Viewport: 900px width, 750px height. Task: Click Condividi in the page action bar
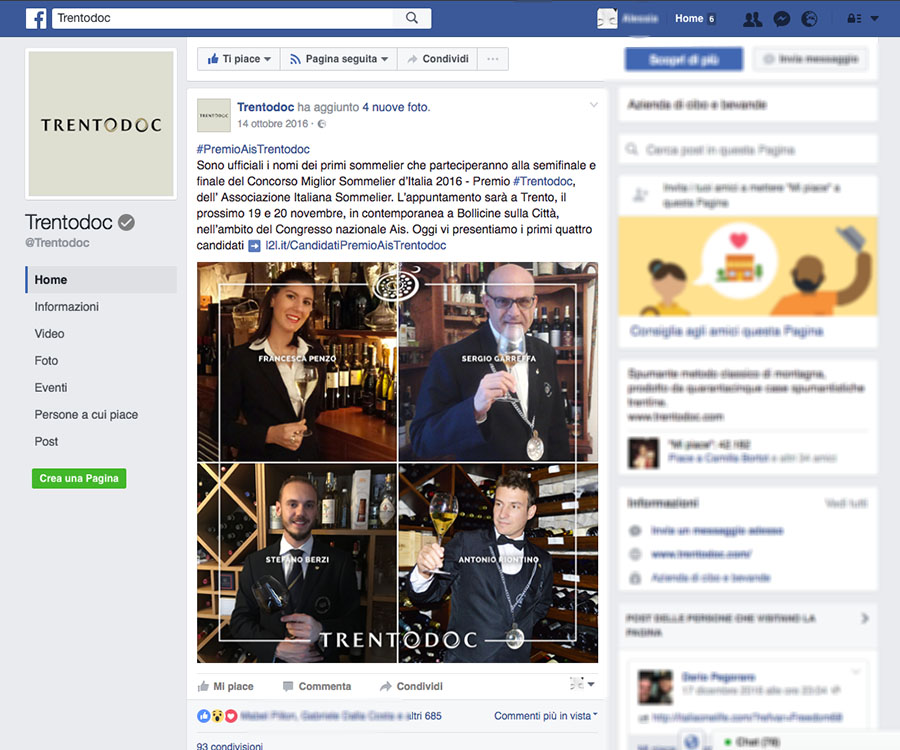click(437, 59)
